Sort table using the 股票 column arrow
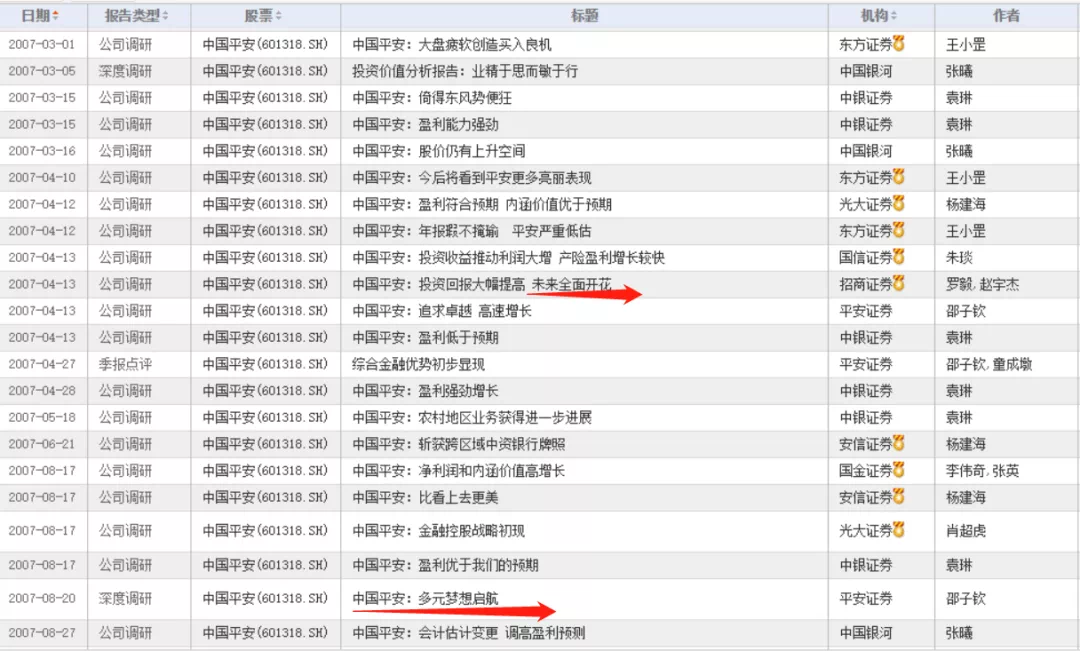 (278, 15)
